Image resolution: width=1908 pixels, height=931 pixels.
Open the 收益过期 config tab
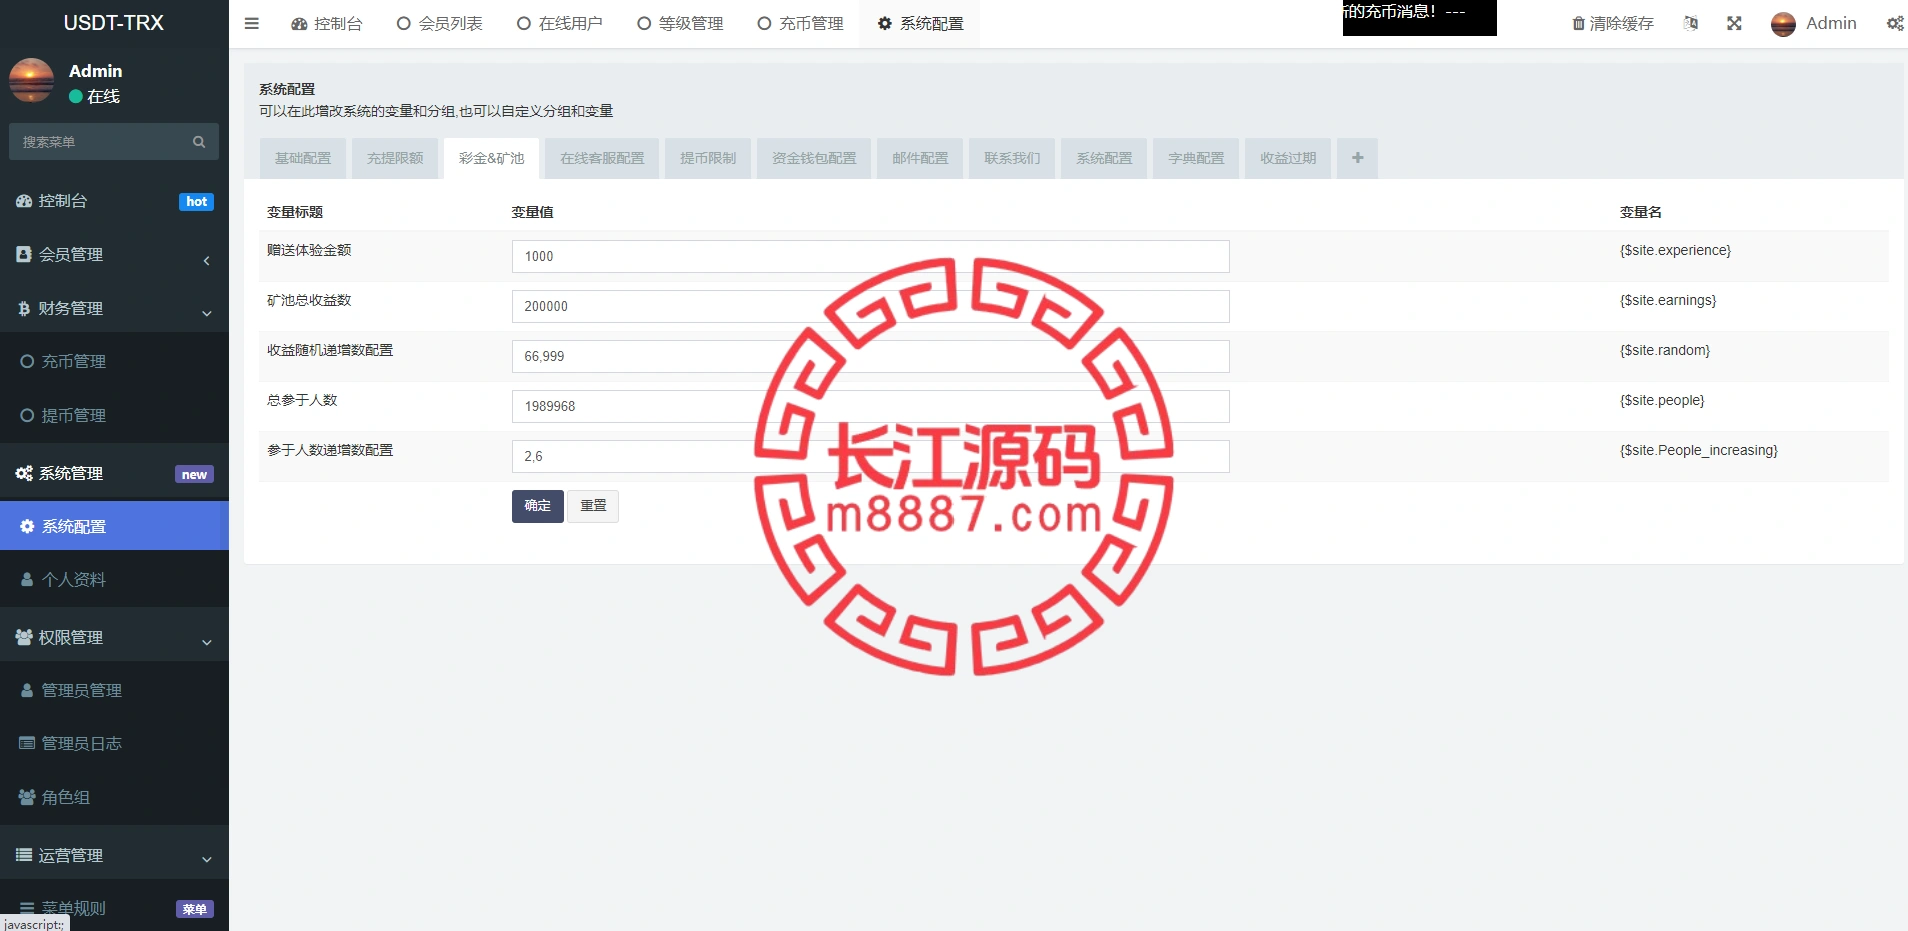click(1288, 158)
